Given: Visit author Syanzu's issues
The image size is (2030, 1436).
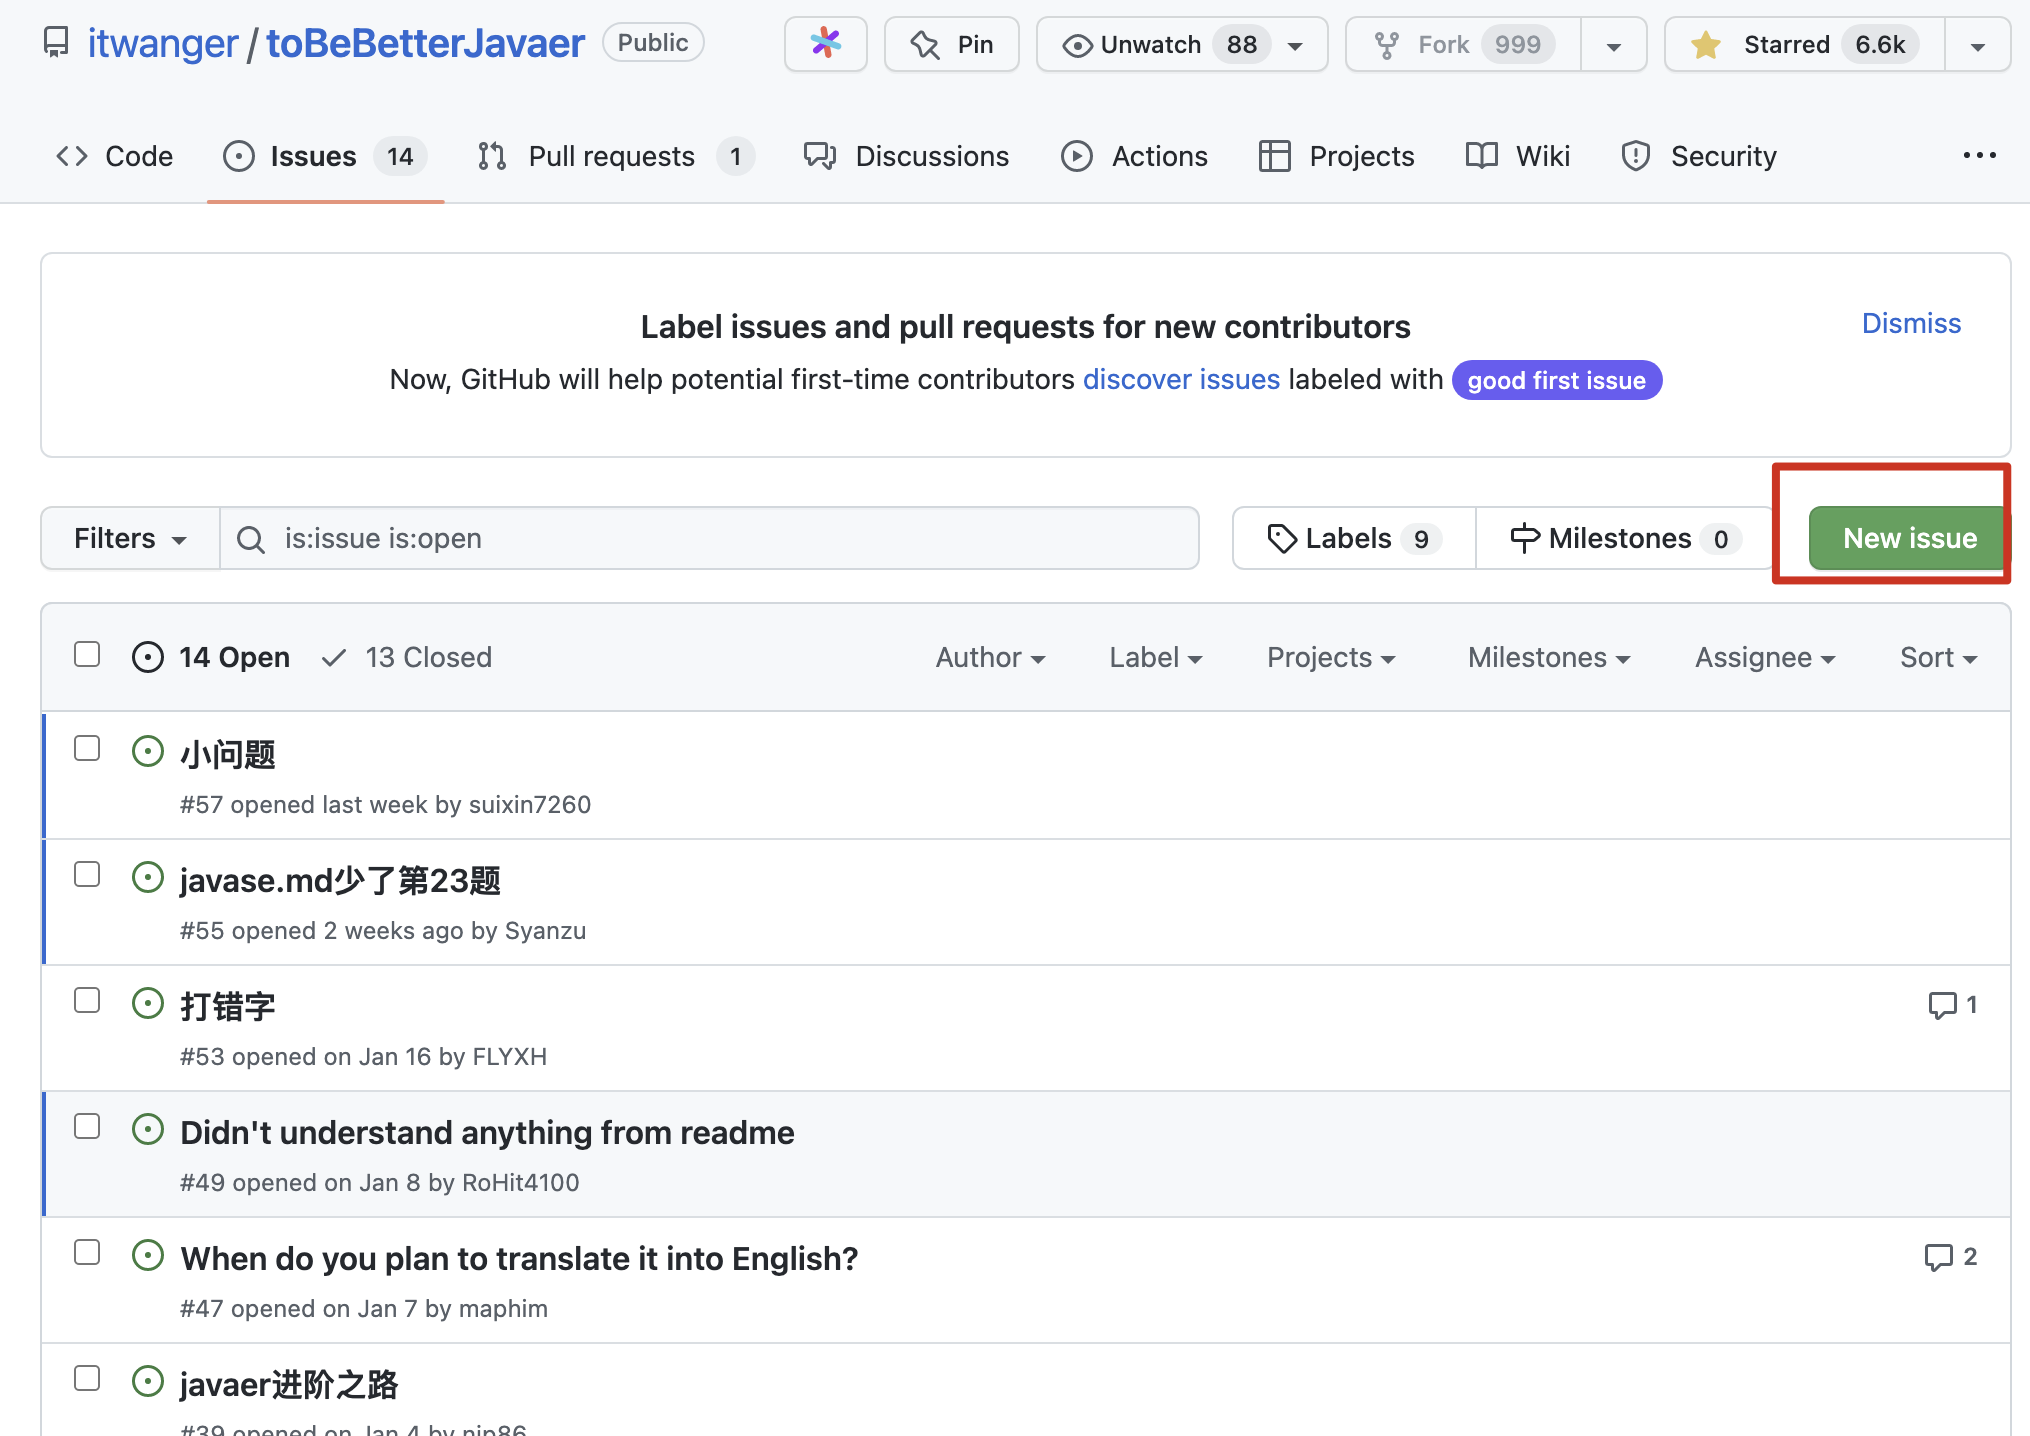Looking at the screenshot, I should point(545,930).
